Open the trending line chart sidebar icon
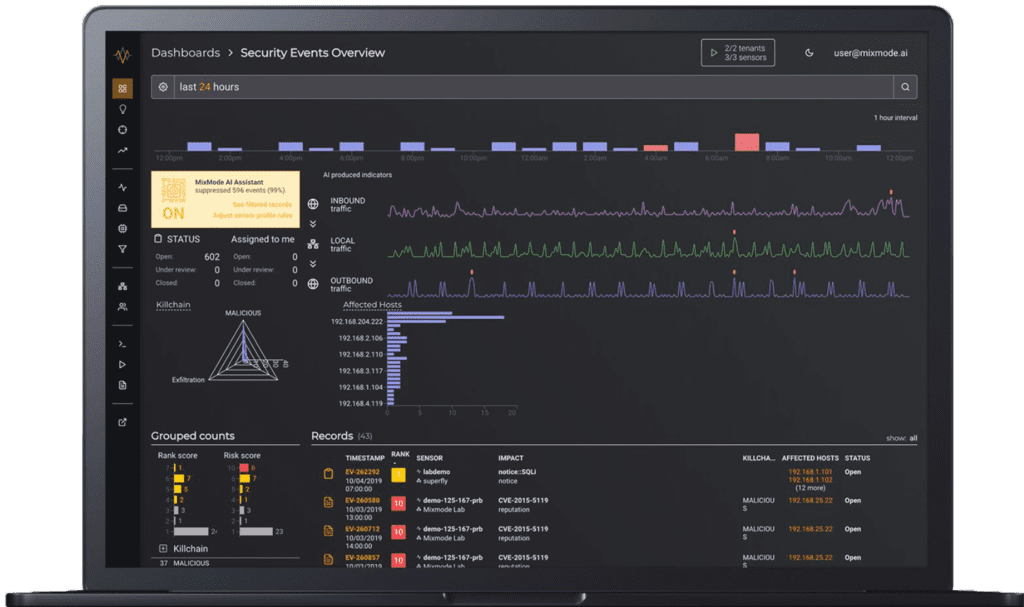The width and height of the screenshot is (1024, 607). (x=122, y=150)
